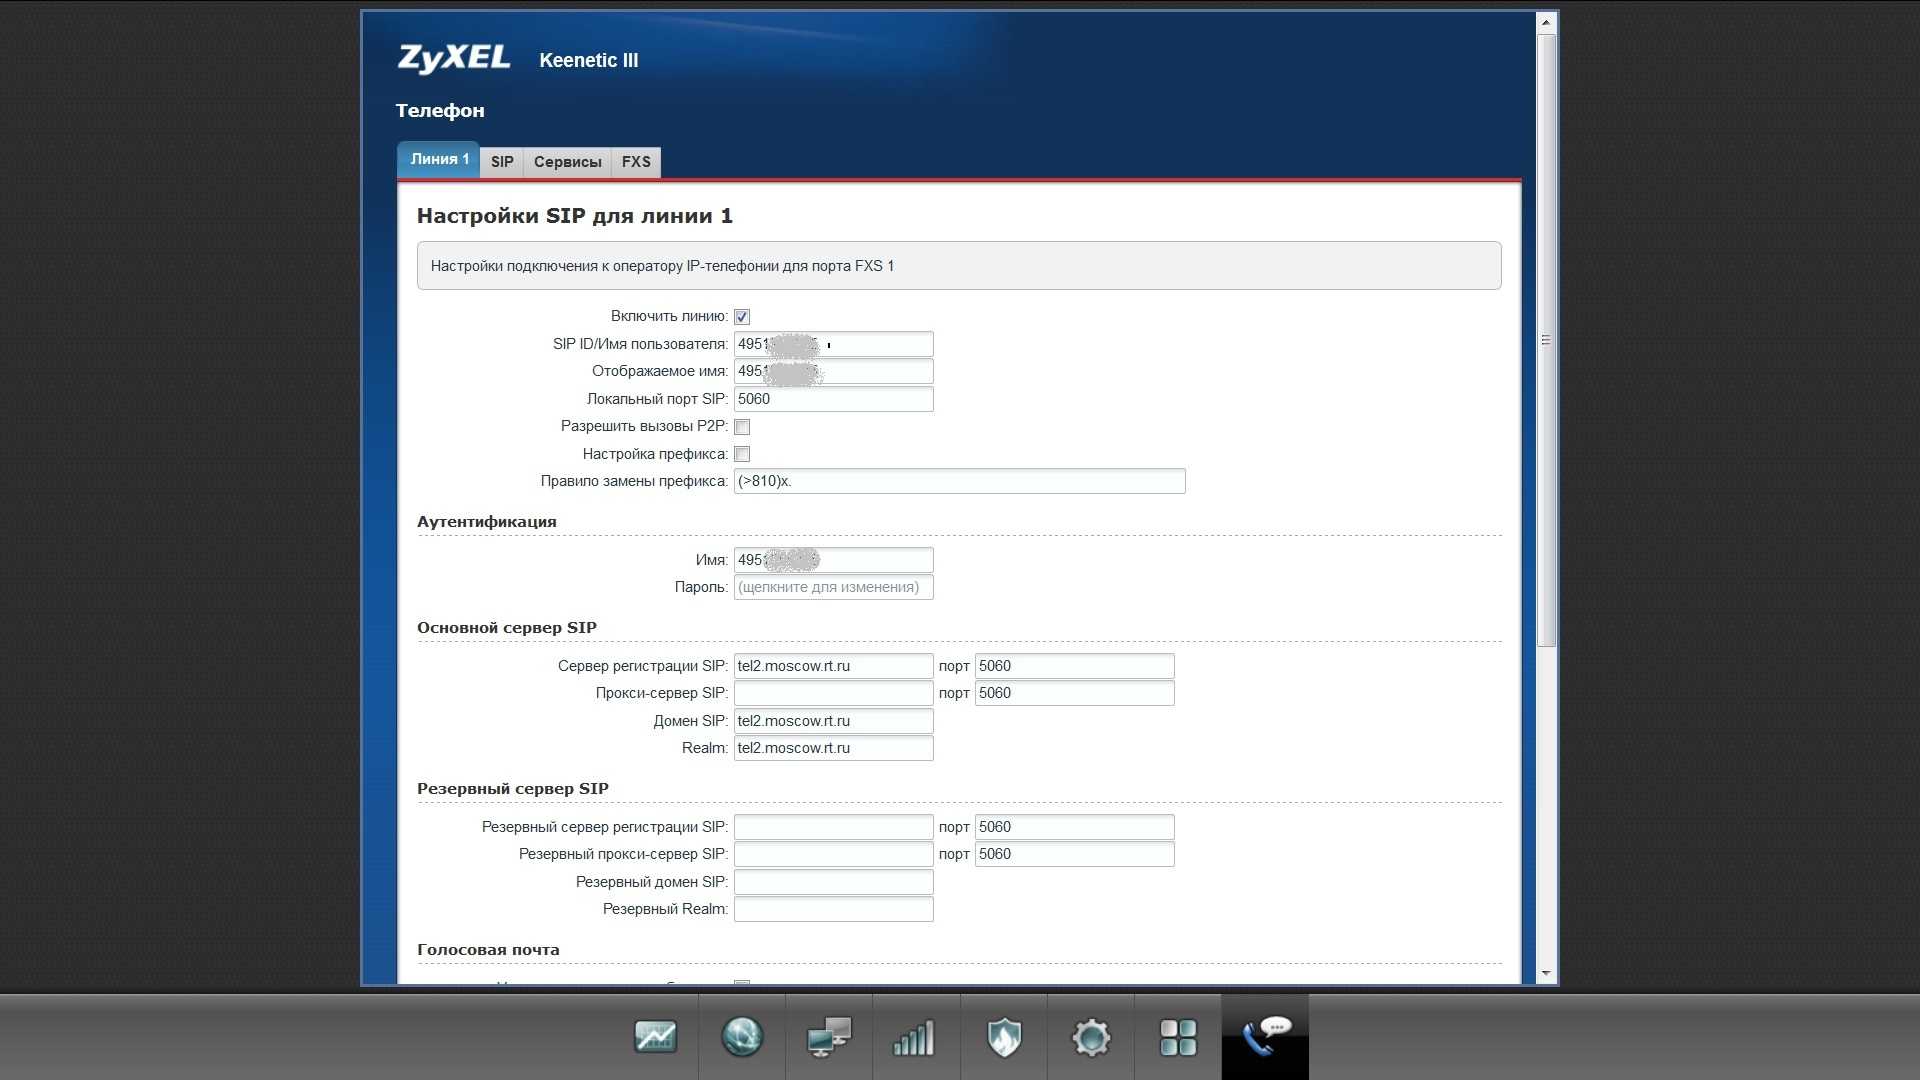Click the ZyXEL logo
Screen dimensions: 1920x1080
[454, 58]
